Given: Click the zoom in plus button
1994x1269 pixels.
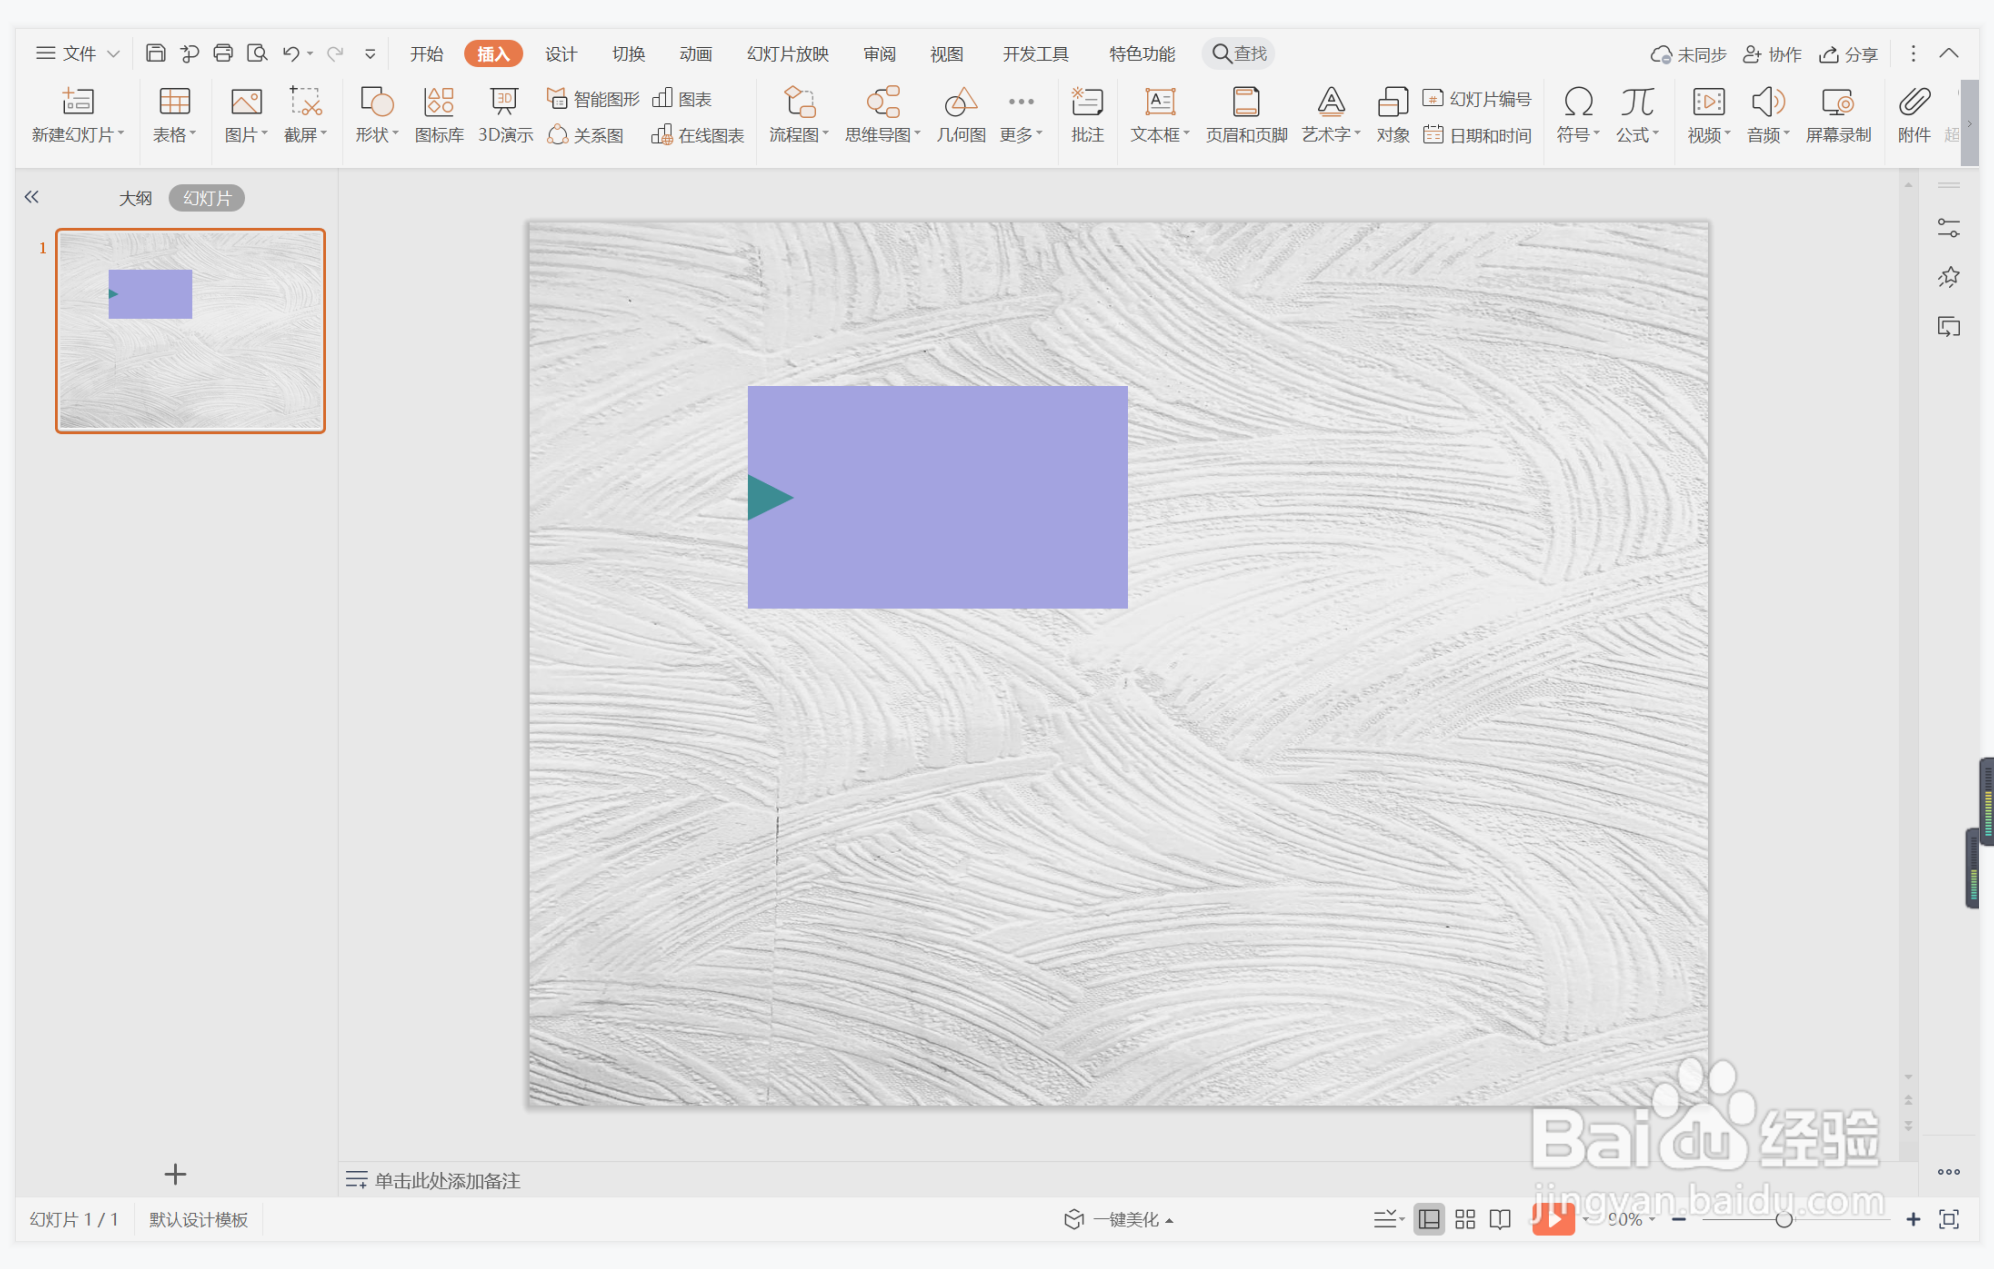Looking at the screenshot, I should [1913, 1219].
